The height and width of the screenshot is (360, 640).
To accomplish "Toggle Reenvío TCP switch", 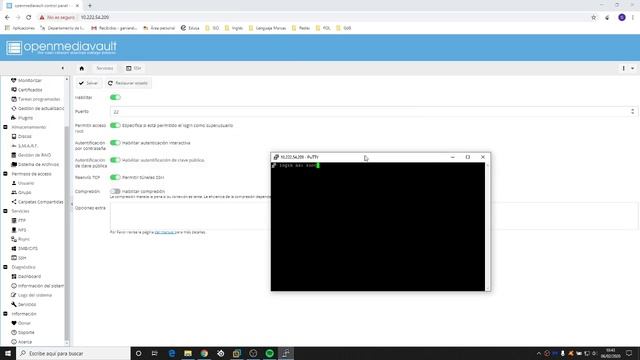I will (x=115, y=177).
